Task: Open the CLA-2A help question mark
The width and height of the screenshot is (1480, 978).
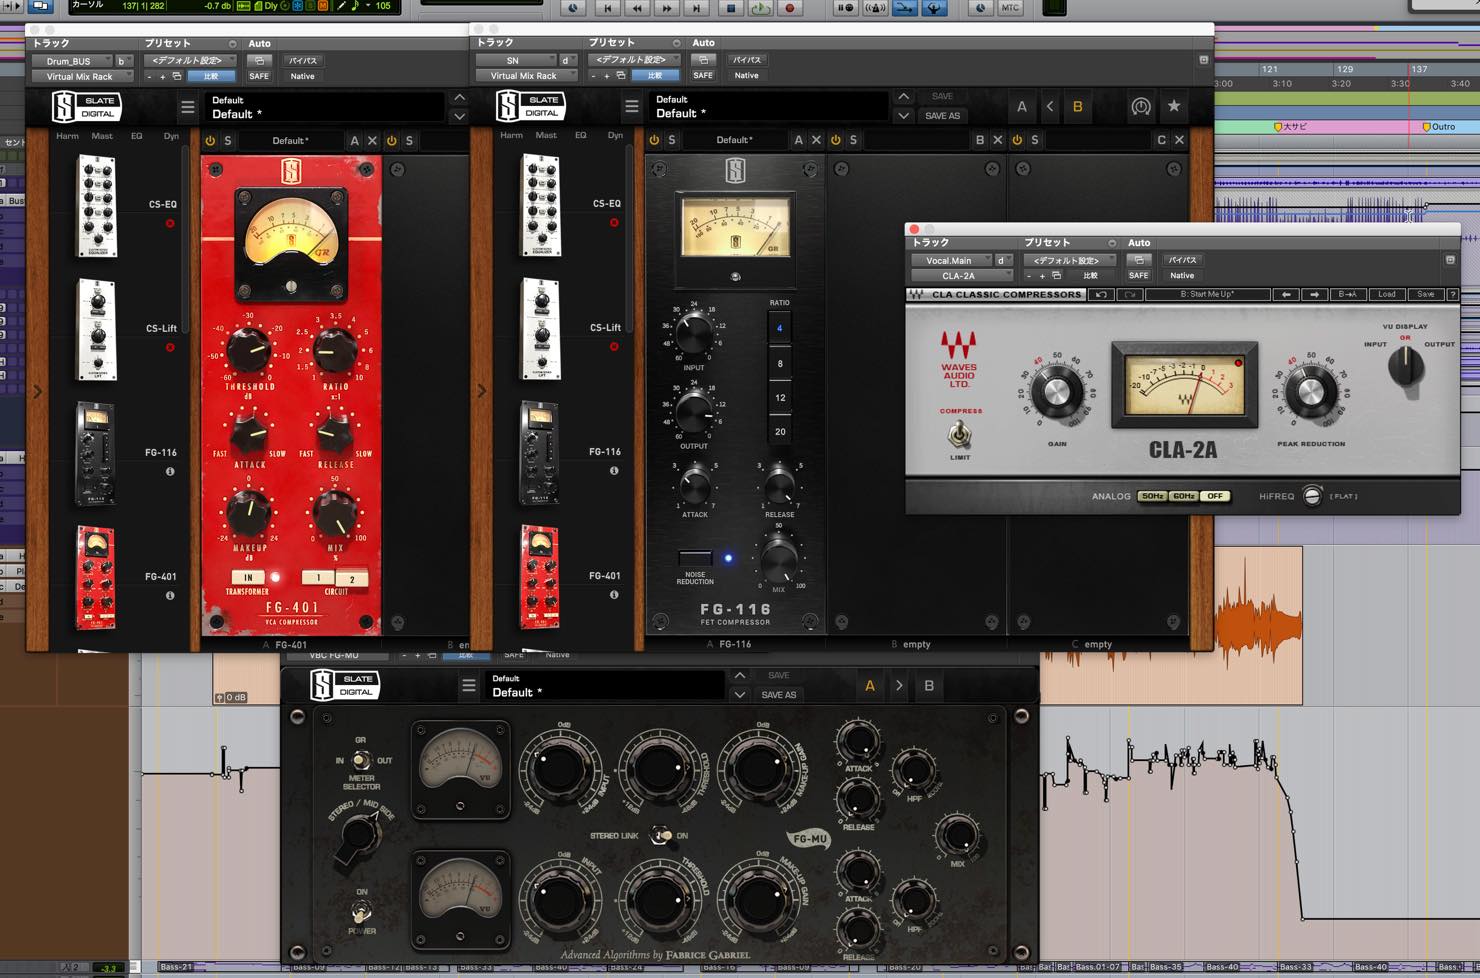Action: (1453, 295)
